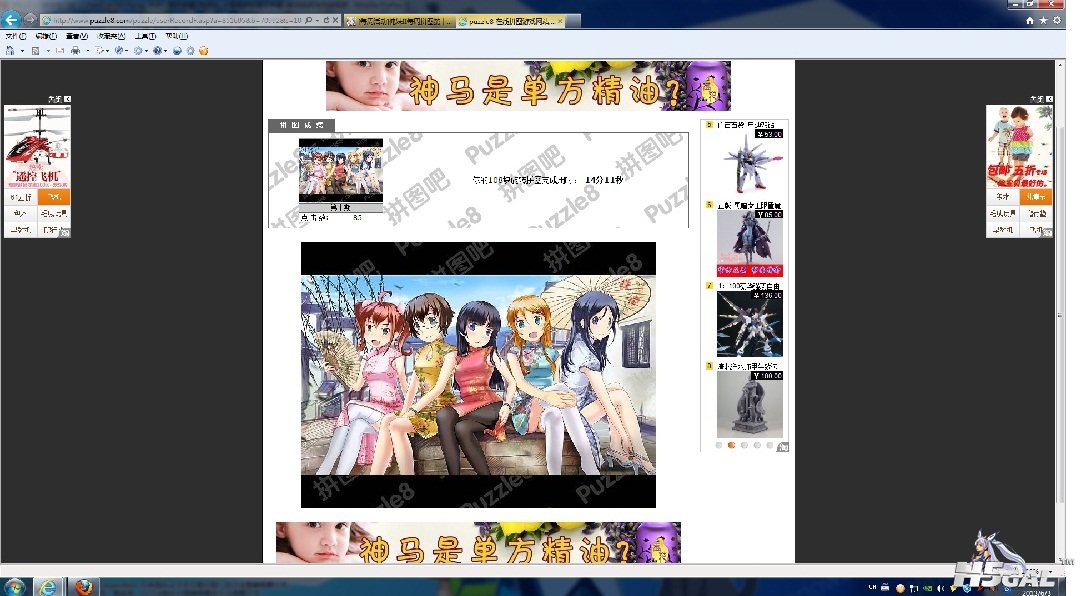
Task: Close the active puzzle8 browser tab
Action: (x=560, y=21)
